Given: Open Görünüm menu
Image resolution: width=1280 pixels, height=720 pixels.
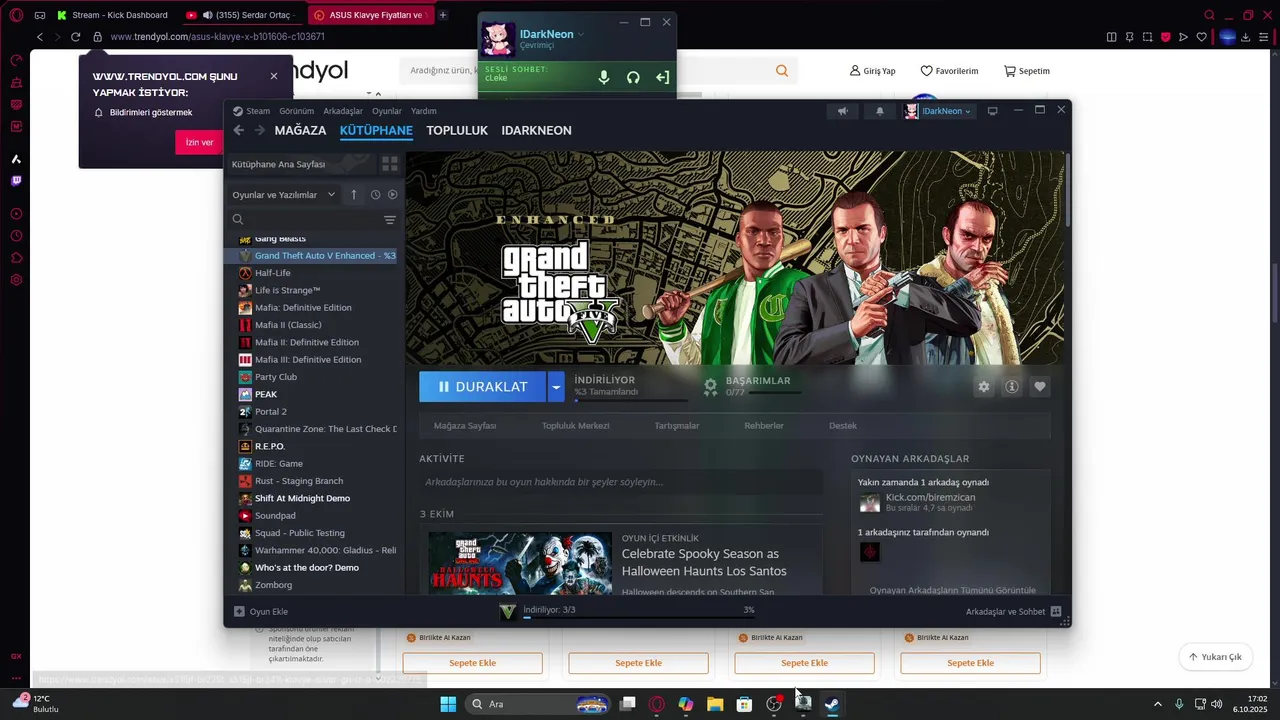Looking at the screenshot, I should tap(297, 111).
